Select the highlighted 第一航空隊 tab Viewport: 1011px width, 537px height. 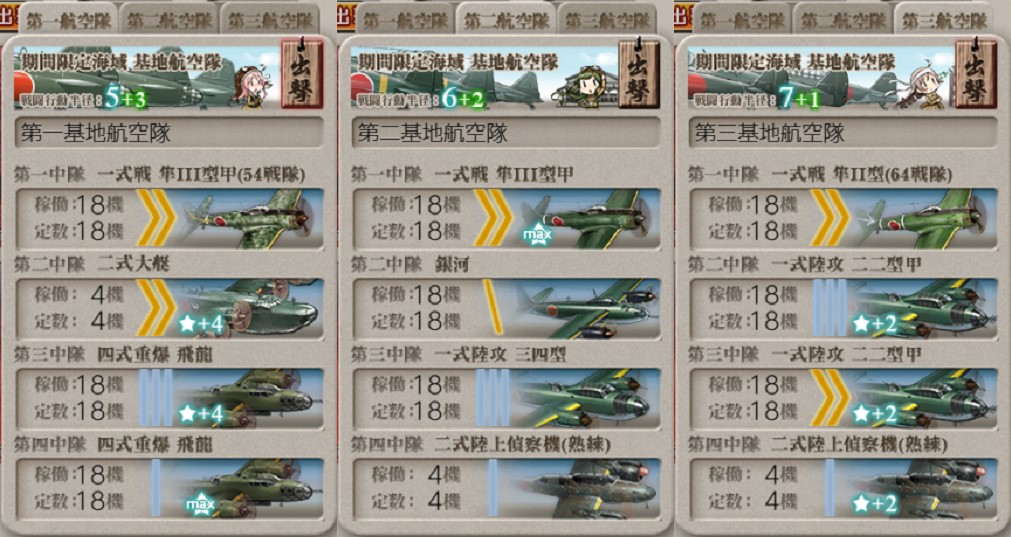point(68,19)
